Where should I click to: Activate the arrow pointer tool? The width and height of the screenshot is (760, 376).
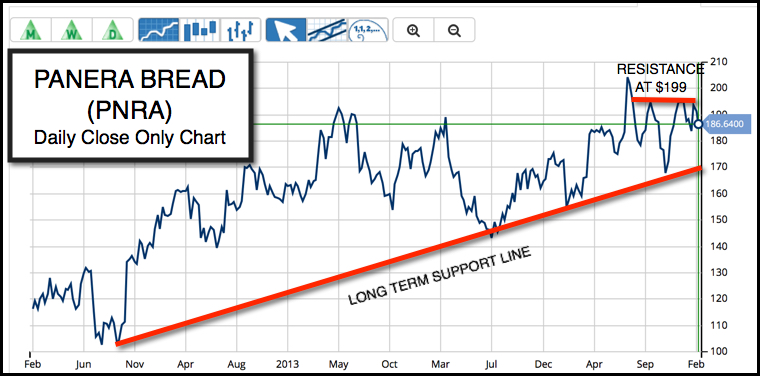[x=286, y=30]
